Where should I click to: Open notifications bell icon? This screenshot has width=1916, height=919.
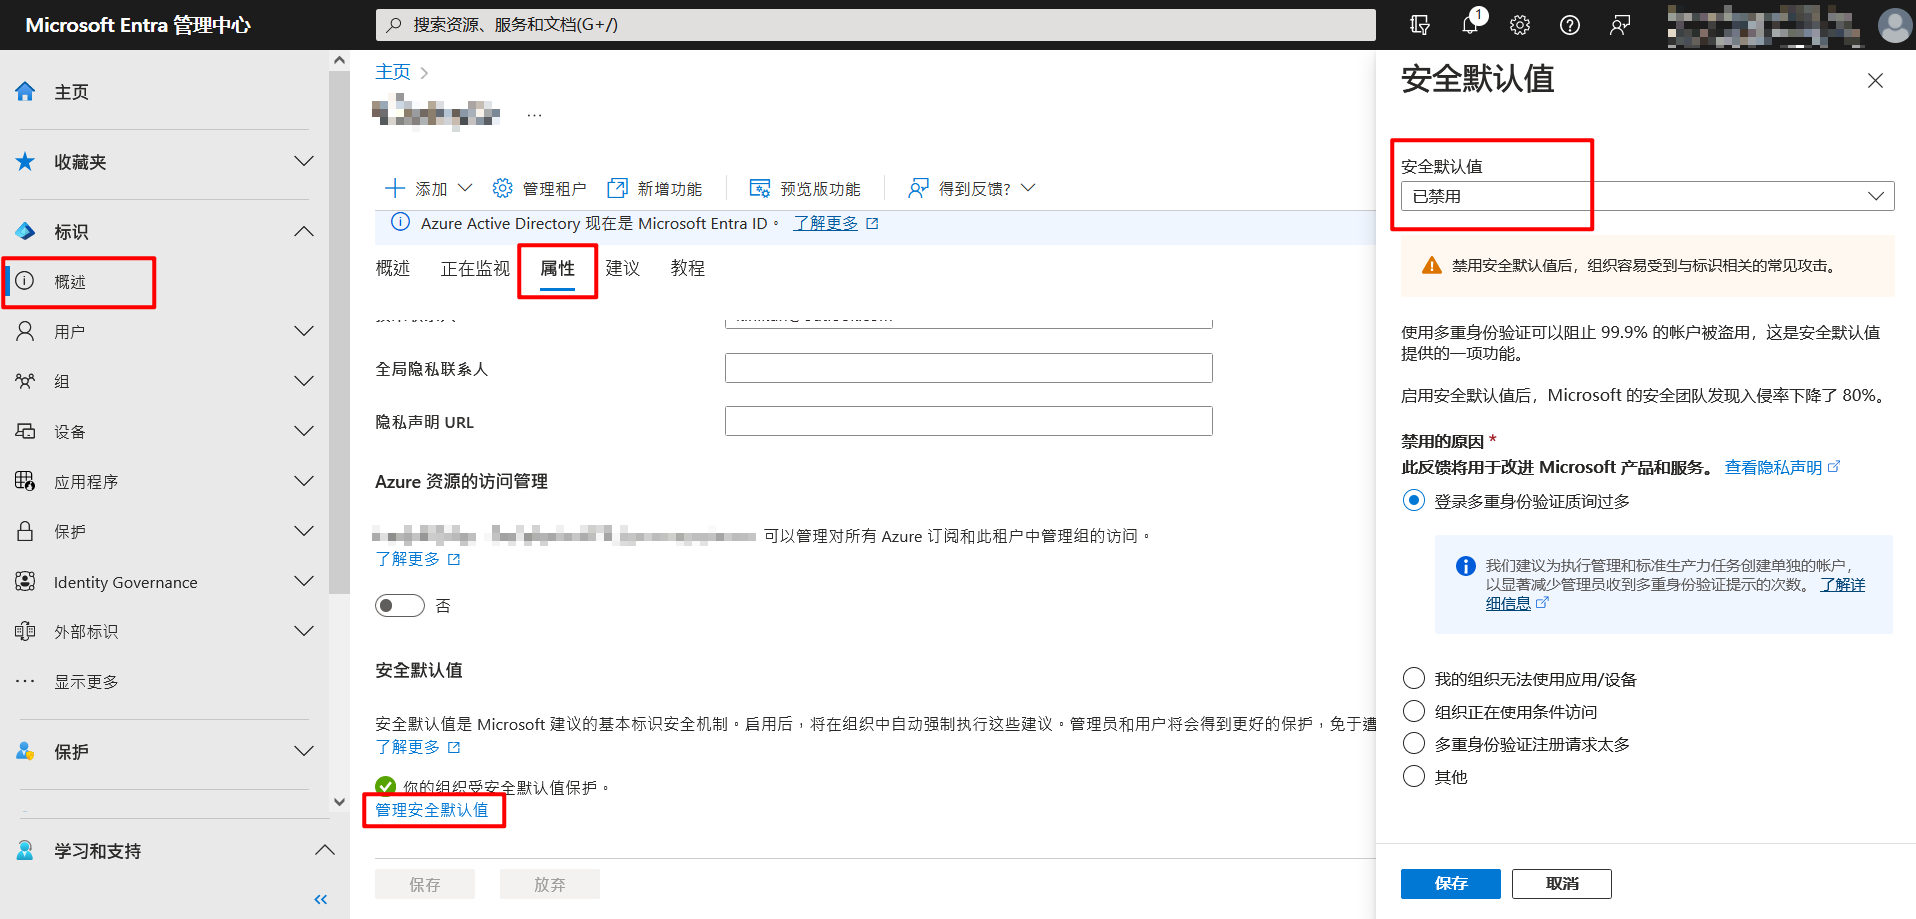(1469, 25)
